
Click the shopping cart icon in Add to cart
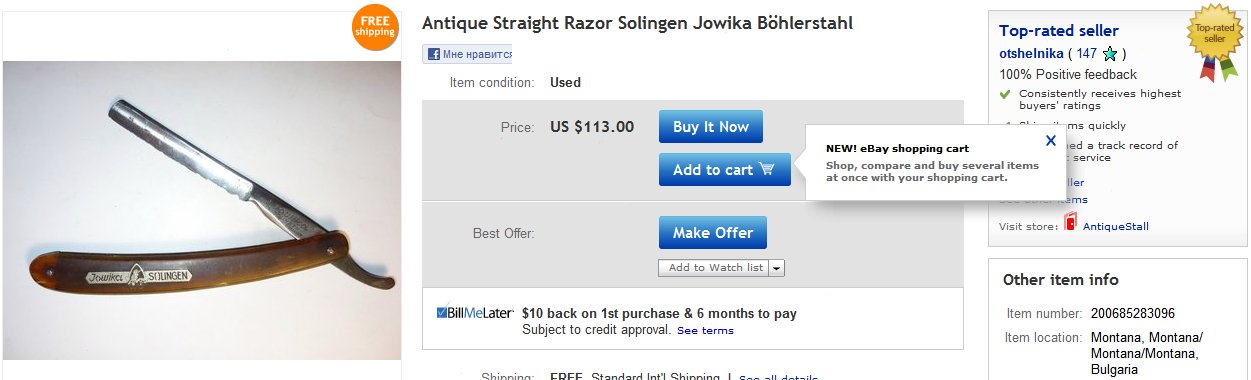[767, 169]
